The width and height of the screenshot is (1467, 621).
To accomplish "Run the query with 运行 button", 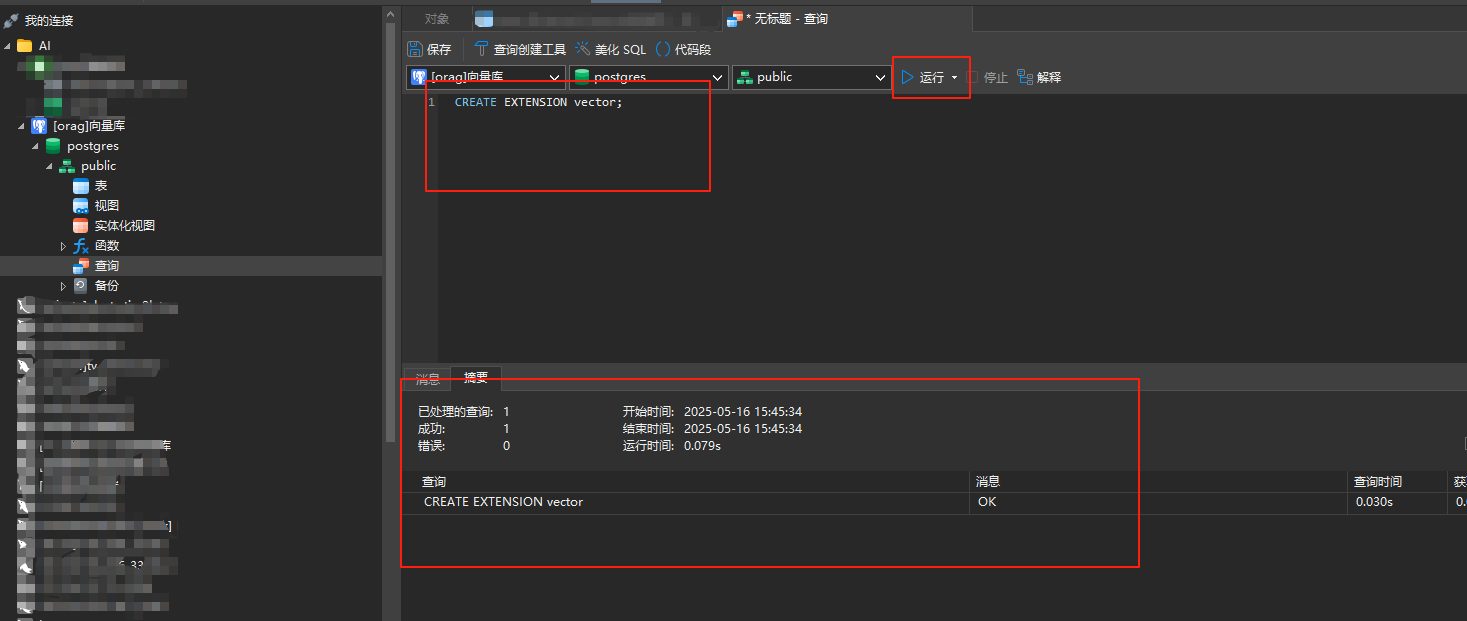I will [923, 77].
